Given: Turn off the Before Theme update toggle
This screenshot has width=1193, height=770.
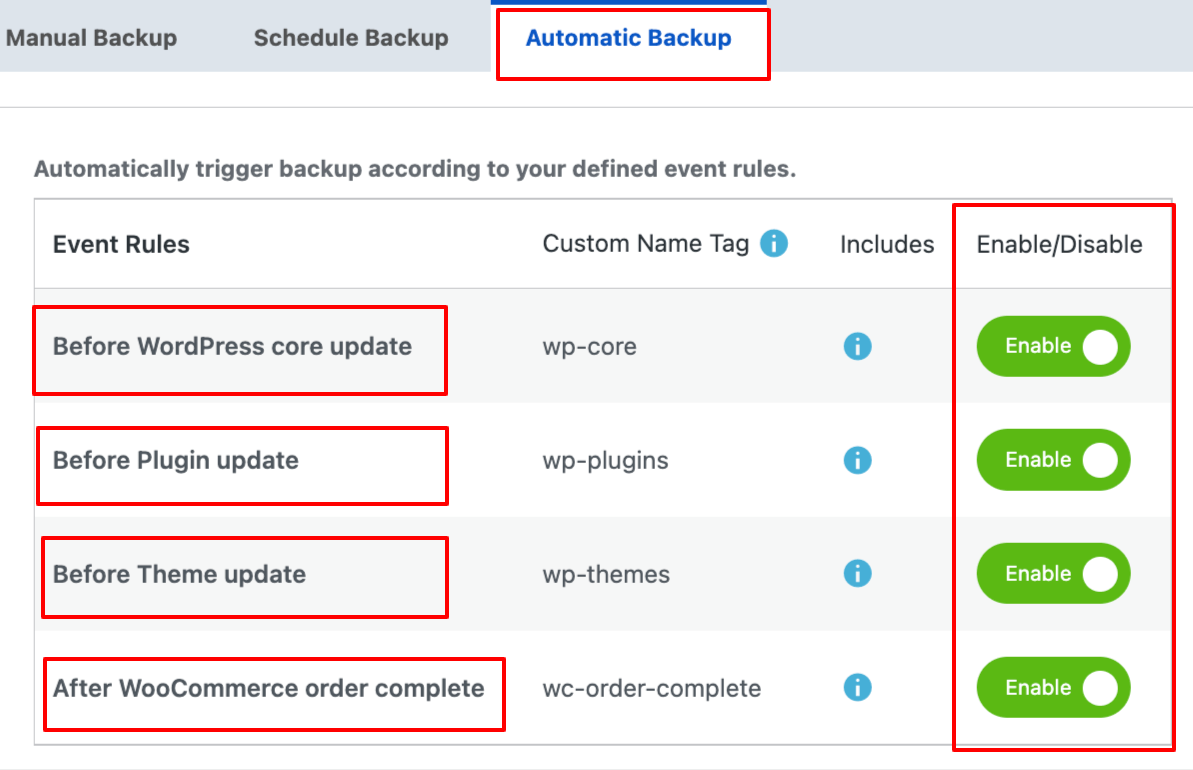Looking at the screenshot, I should coord(1053,573).
